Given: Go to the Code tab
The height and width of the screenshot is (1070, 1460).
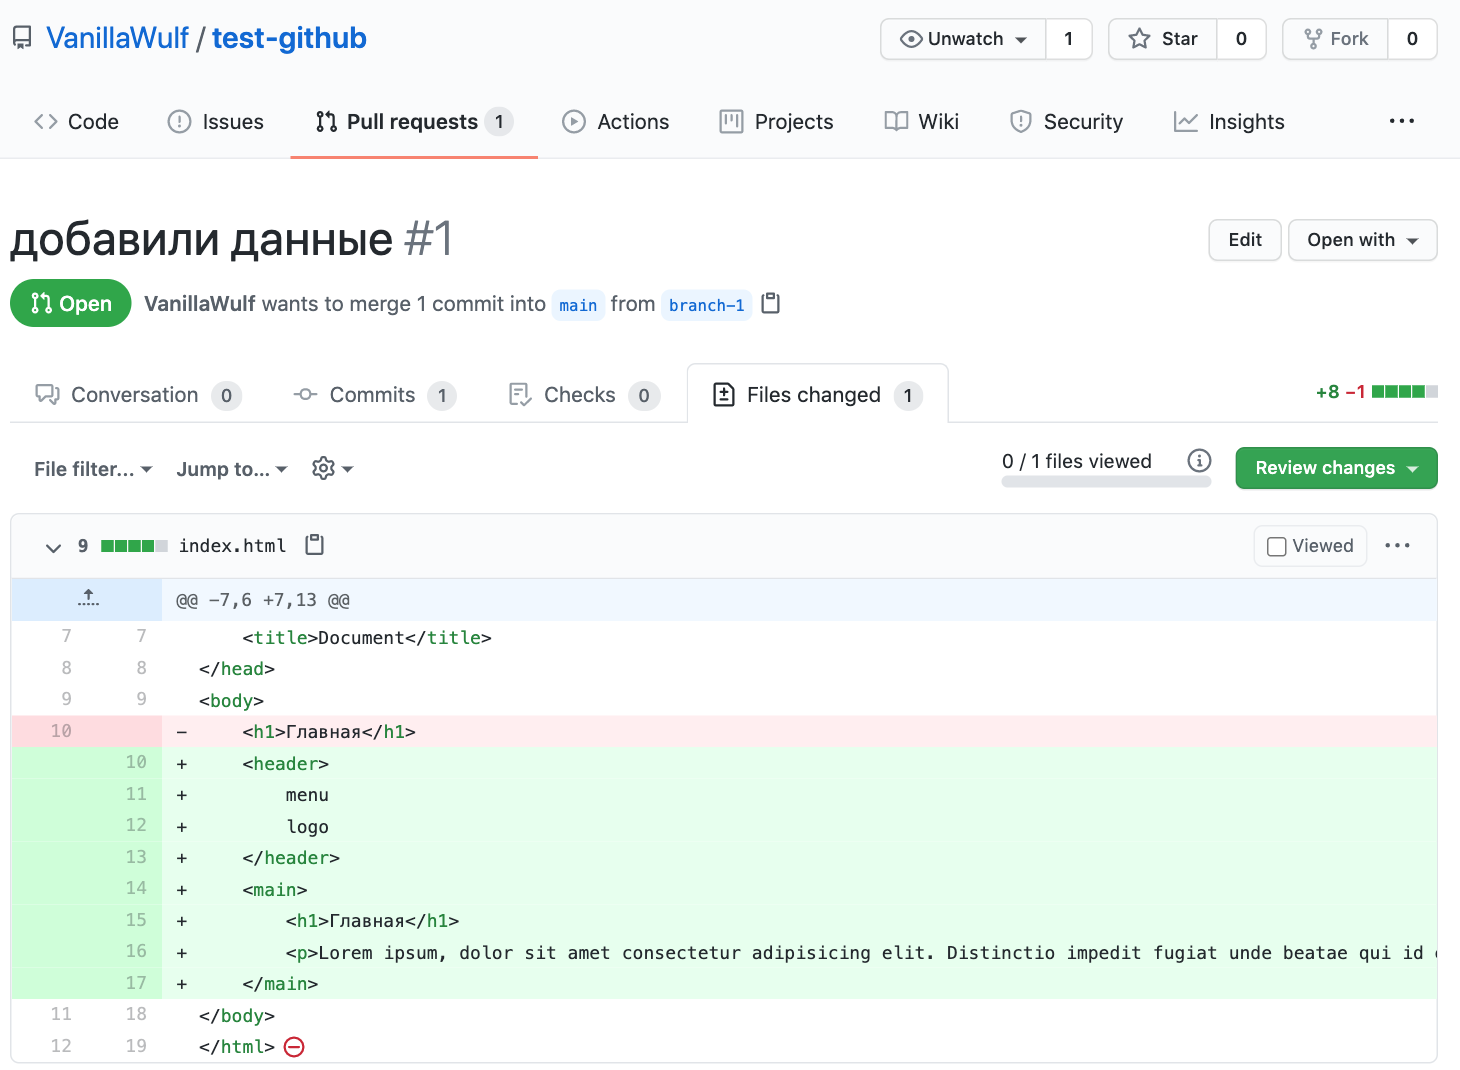Looking at the screenshot, I should click(x=76, y=122).
